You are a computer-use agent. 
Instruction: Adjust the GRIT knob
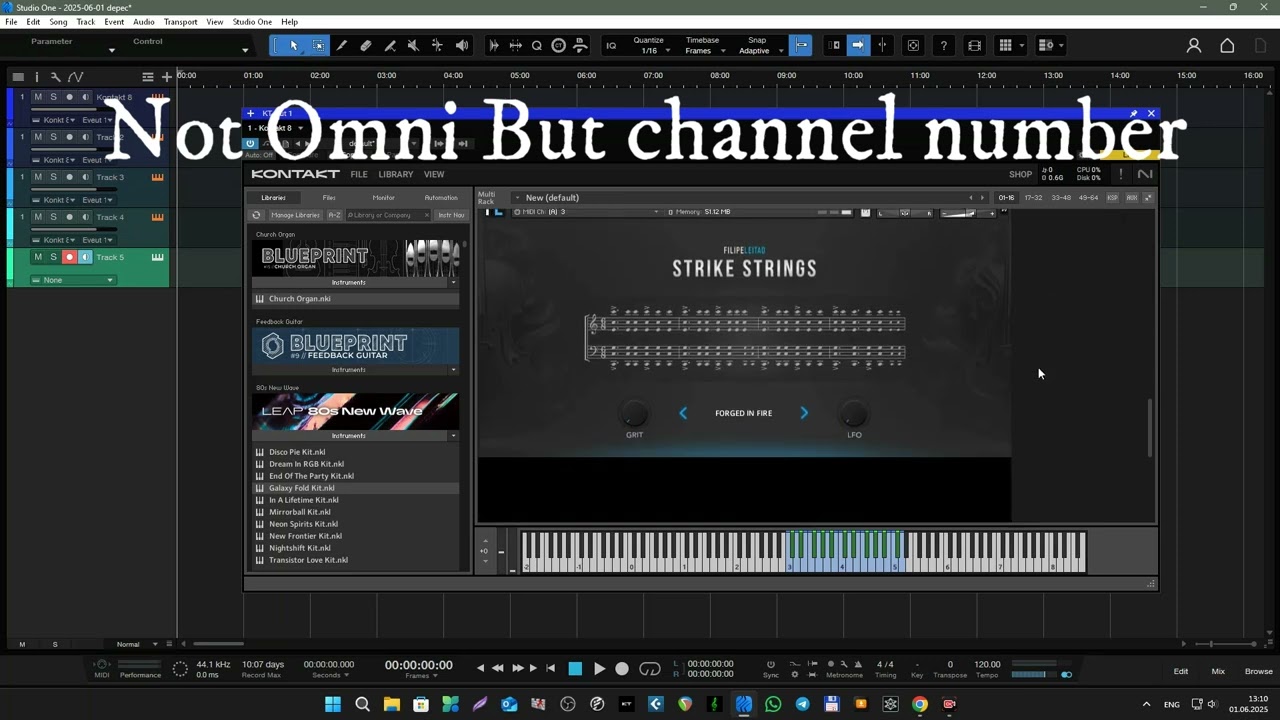pyautogui.click(x=634, y=413)
